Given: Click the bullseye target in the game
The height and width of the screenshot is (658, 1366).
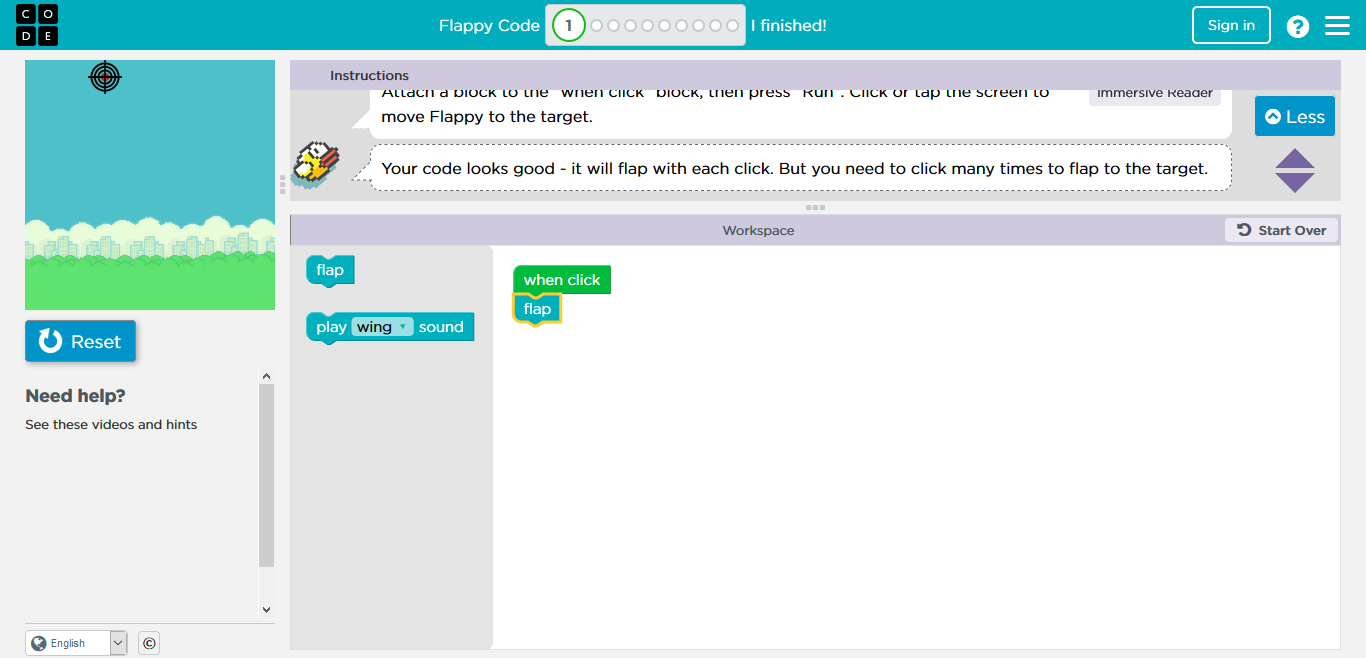Looking at the screenshot, I should coord(105,76).
